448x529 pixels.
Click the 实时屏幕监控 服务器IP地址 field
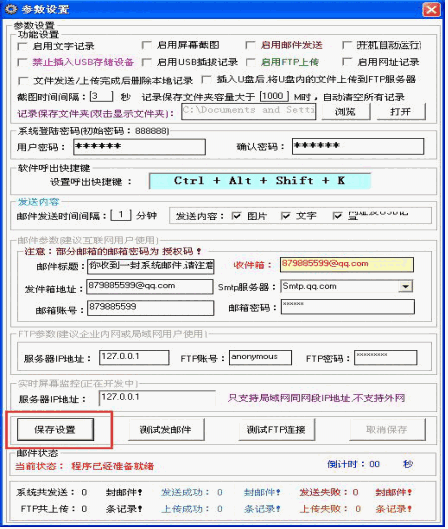point(157,398)
